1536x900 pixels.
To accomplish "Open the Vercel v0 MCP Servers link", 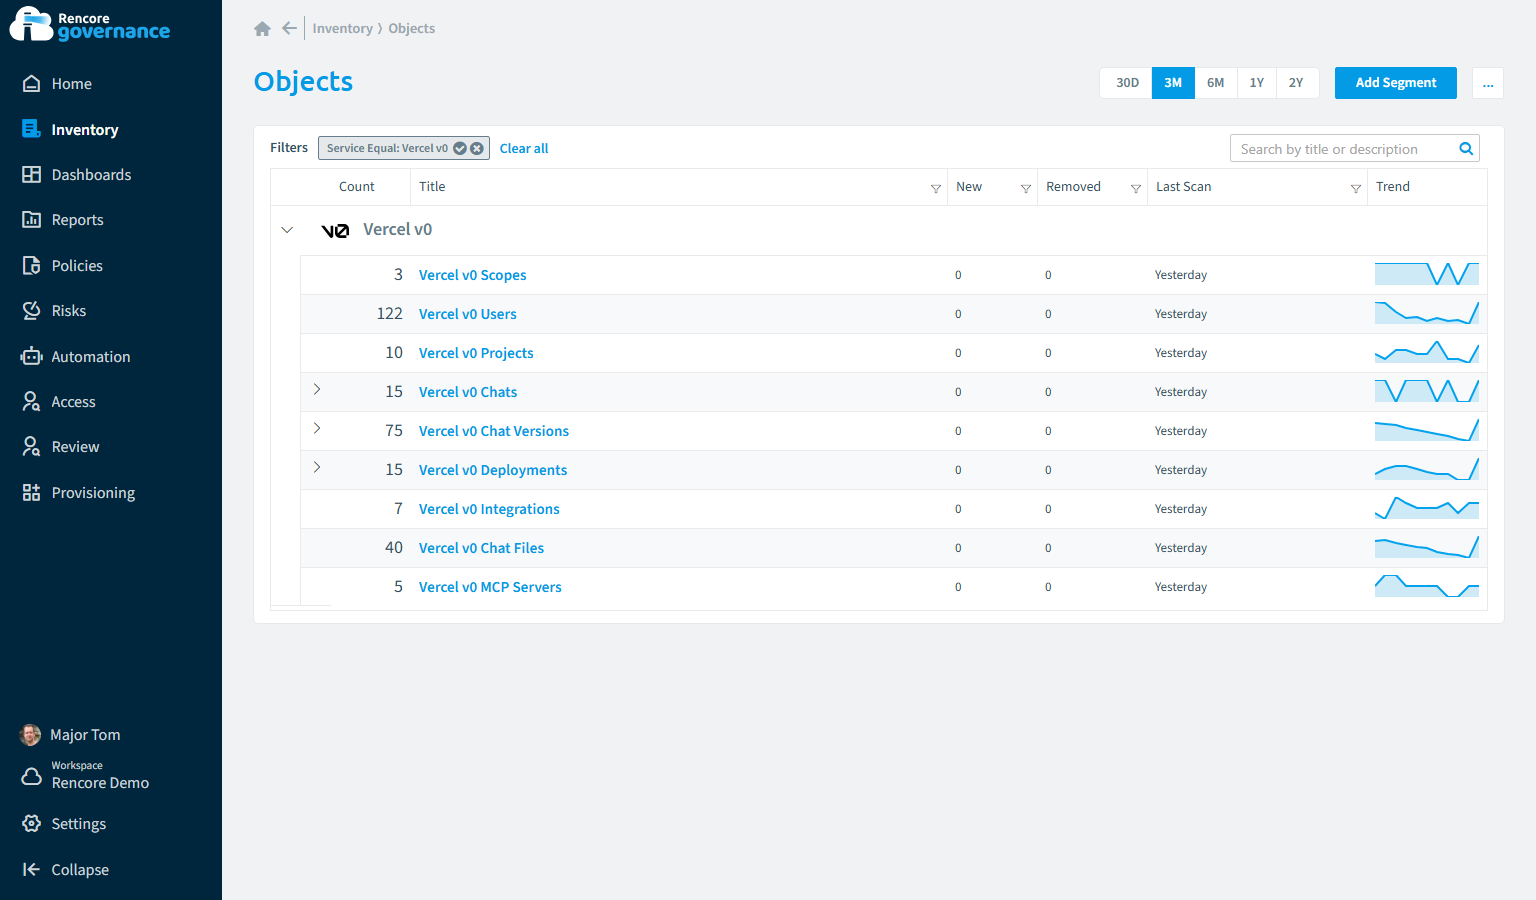I will (x=490, y=587).
